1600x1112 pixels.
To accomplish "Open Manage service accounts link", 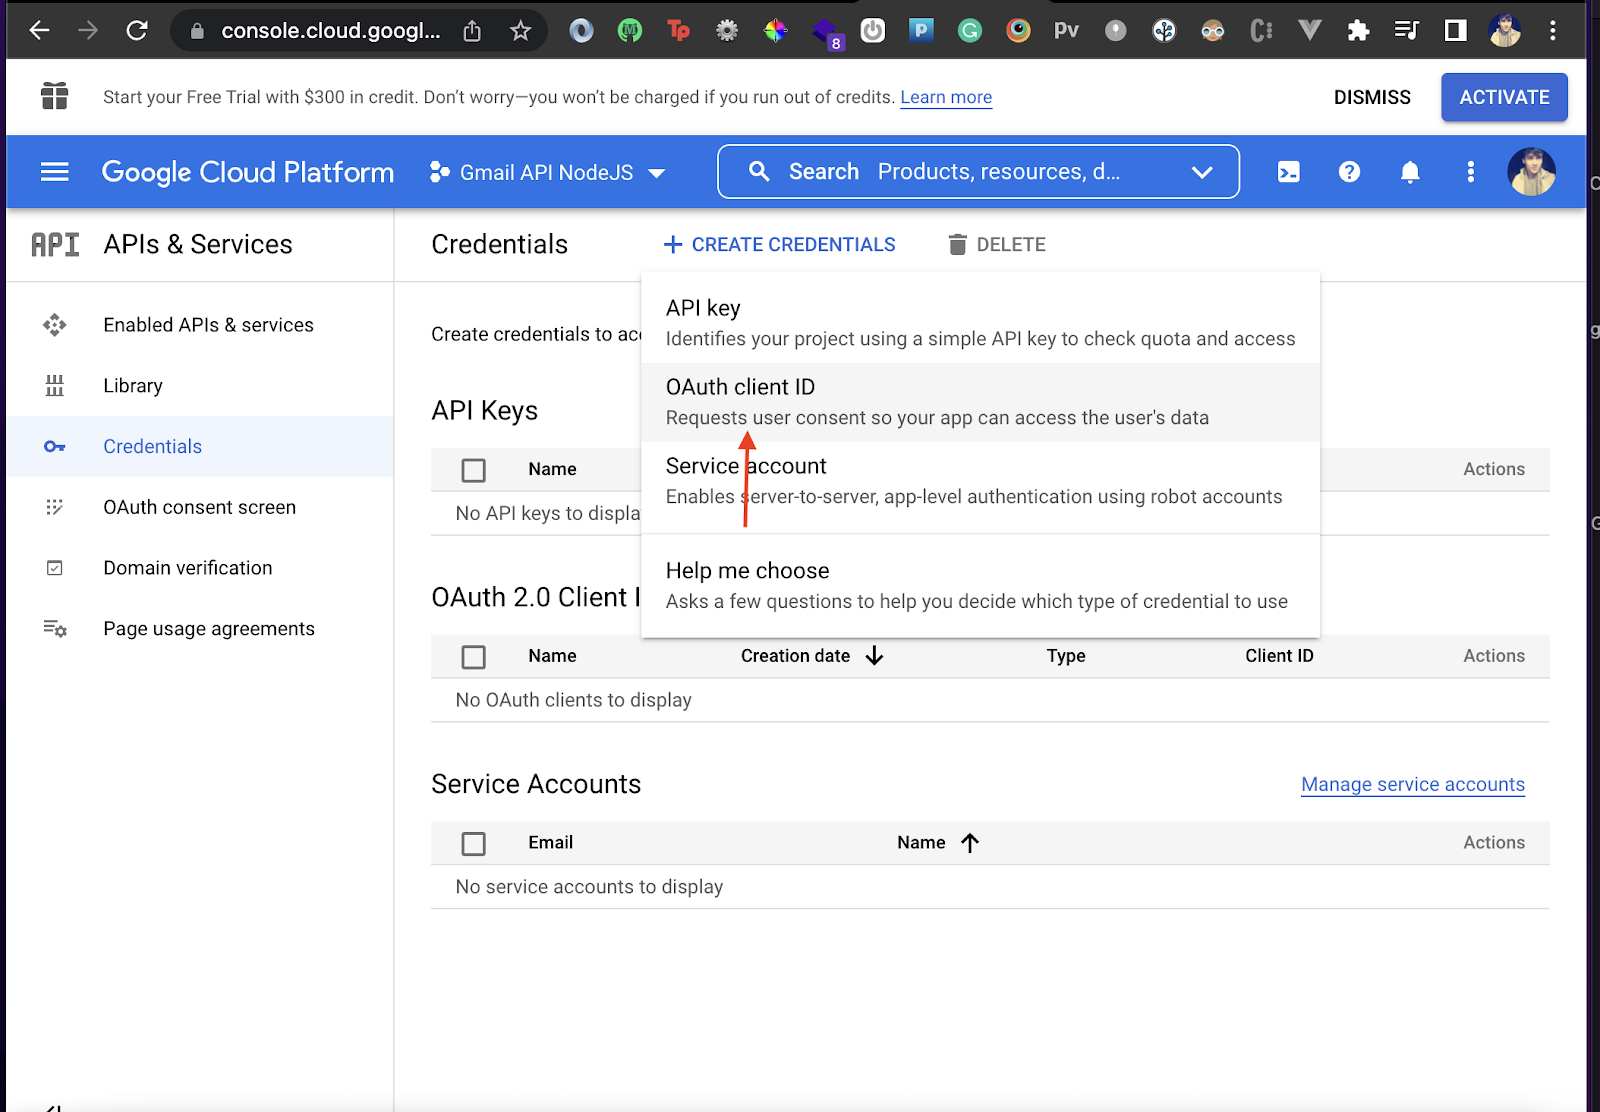I will [x=1413, y=784].
